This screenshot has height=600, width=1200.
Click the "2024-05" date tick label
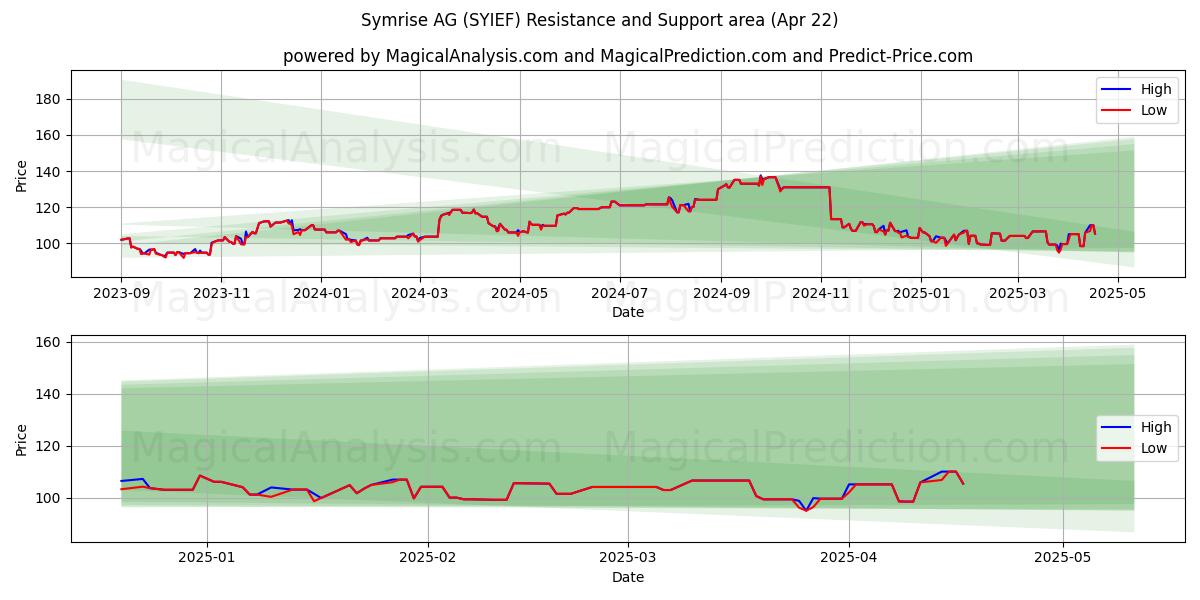[519, 293]
